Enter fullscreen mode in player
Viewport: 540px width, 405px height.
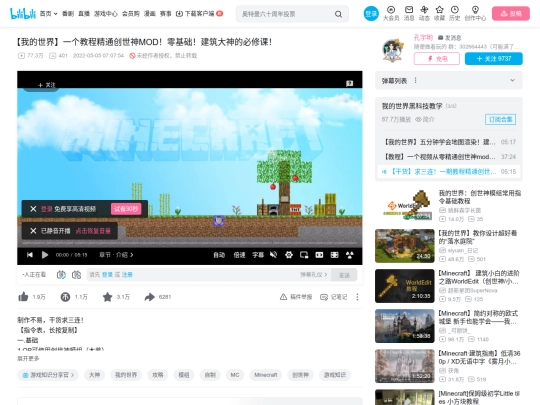pyautogui.click(x=350, y=255)
